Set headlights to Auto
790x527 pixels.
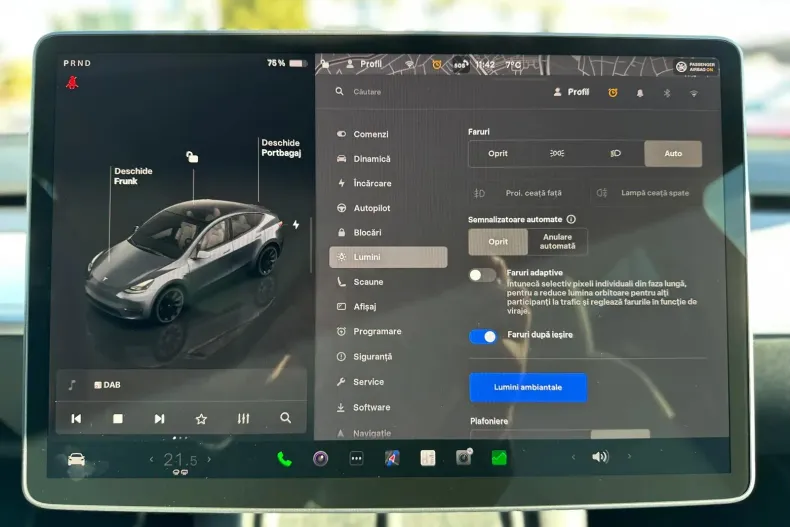coord(673,154)
